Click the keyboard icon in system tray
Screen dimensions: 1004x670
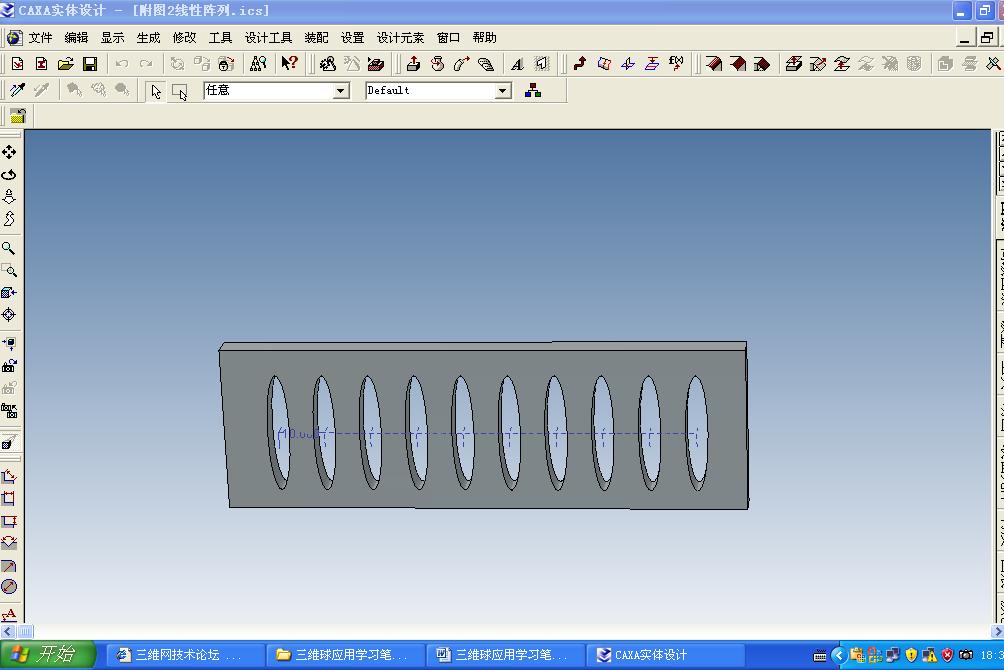click(820, 655)
